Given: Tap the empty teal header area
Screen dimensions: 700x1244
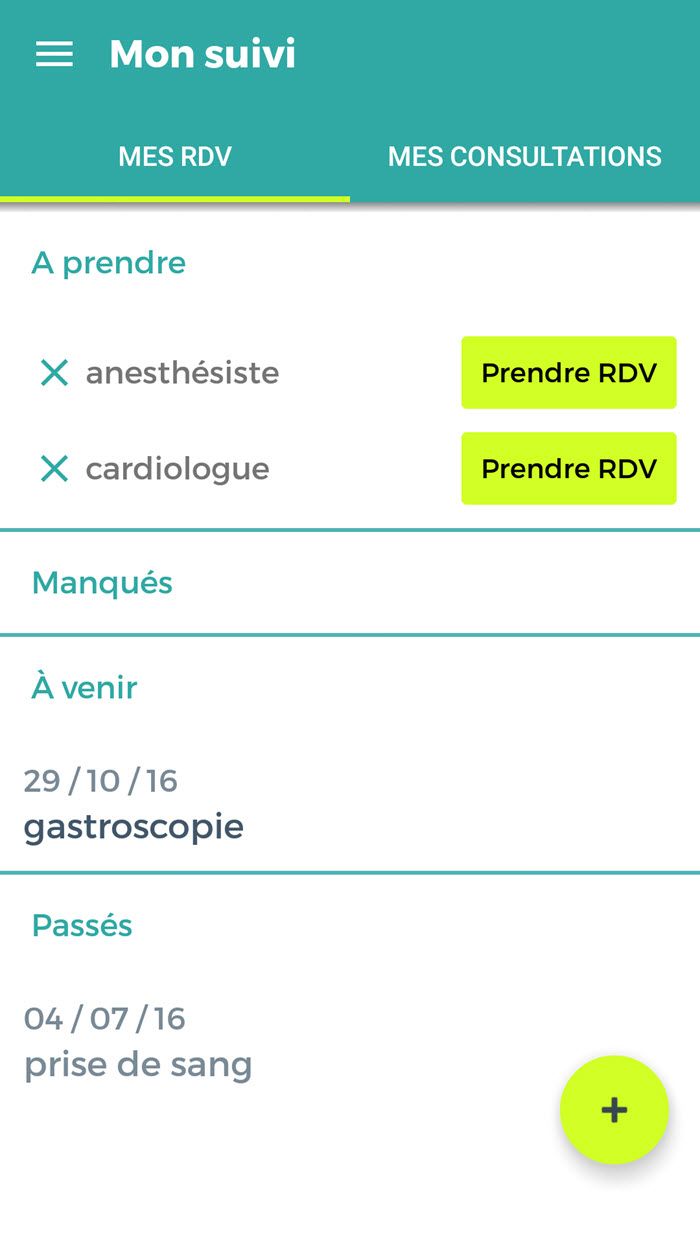Looking at the screenshot, I should [500, 54].
